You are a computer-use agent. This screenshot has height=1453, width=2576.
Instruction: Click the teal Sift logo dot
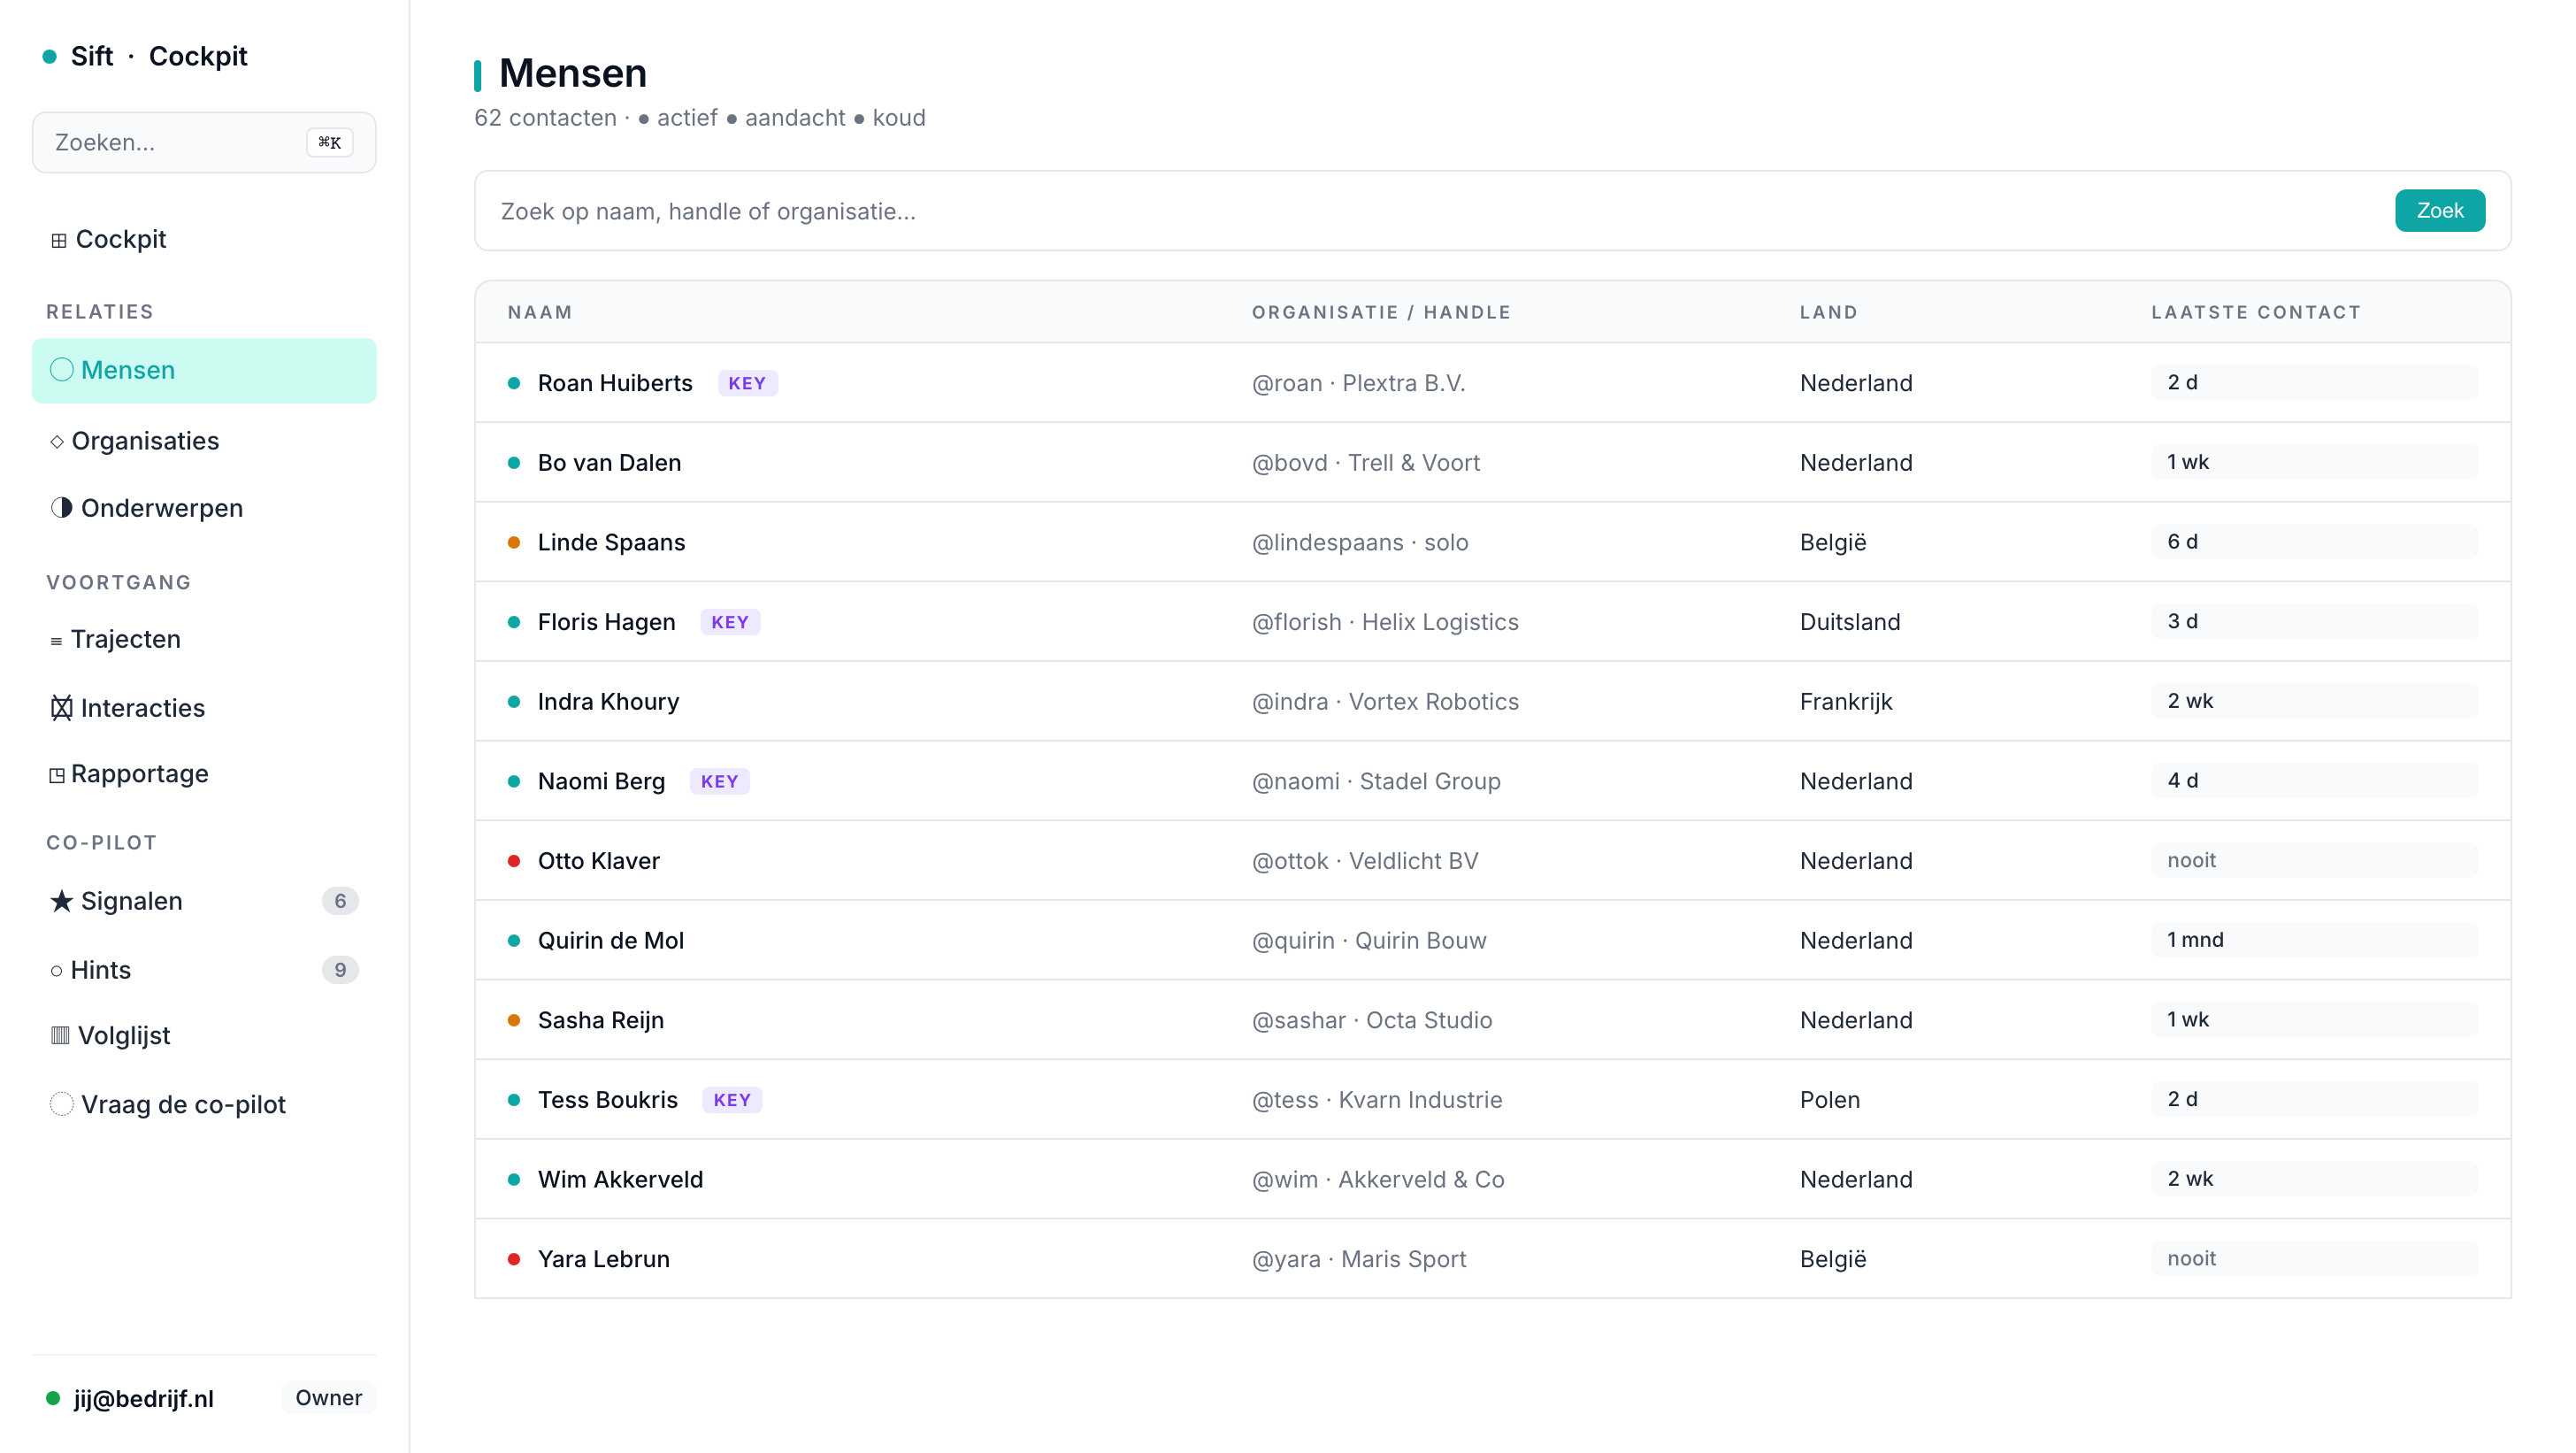[x=50, y=57]
